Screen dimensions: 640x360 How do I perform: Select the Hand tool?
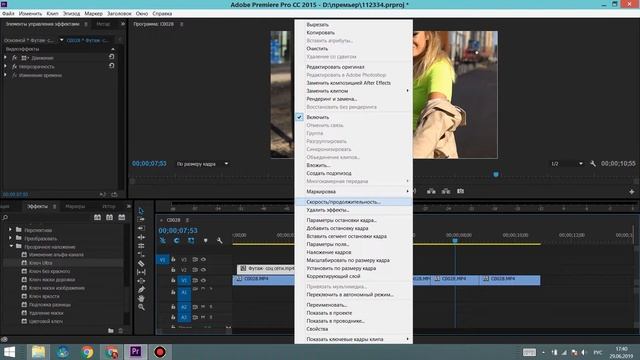141,298
